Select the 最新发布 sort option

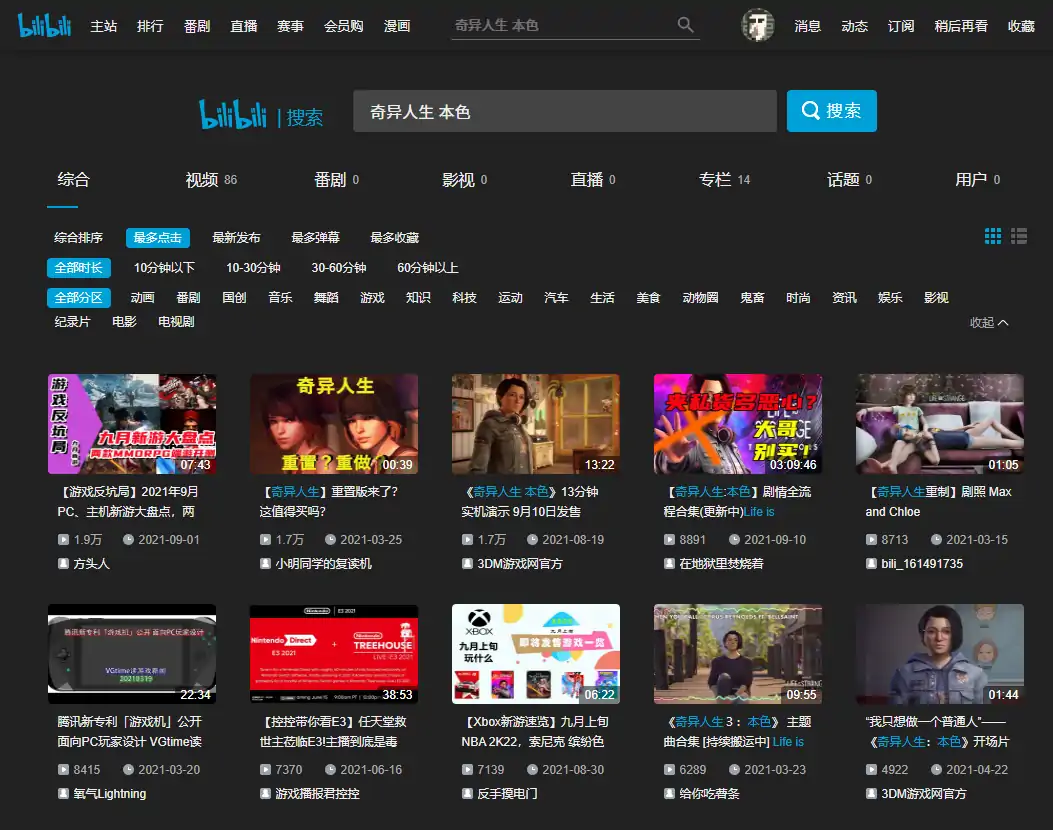(236, 238)
